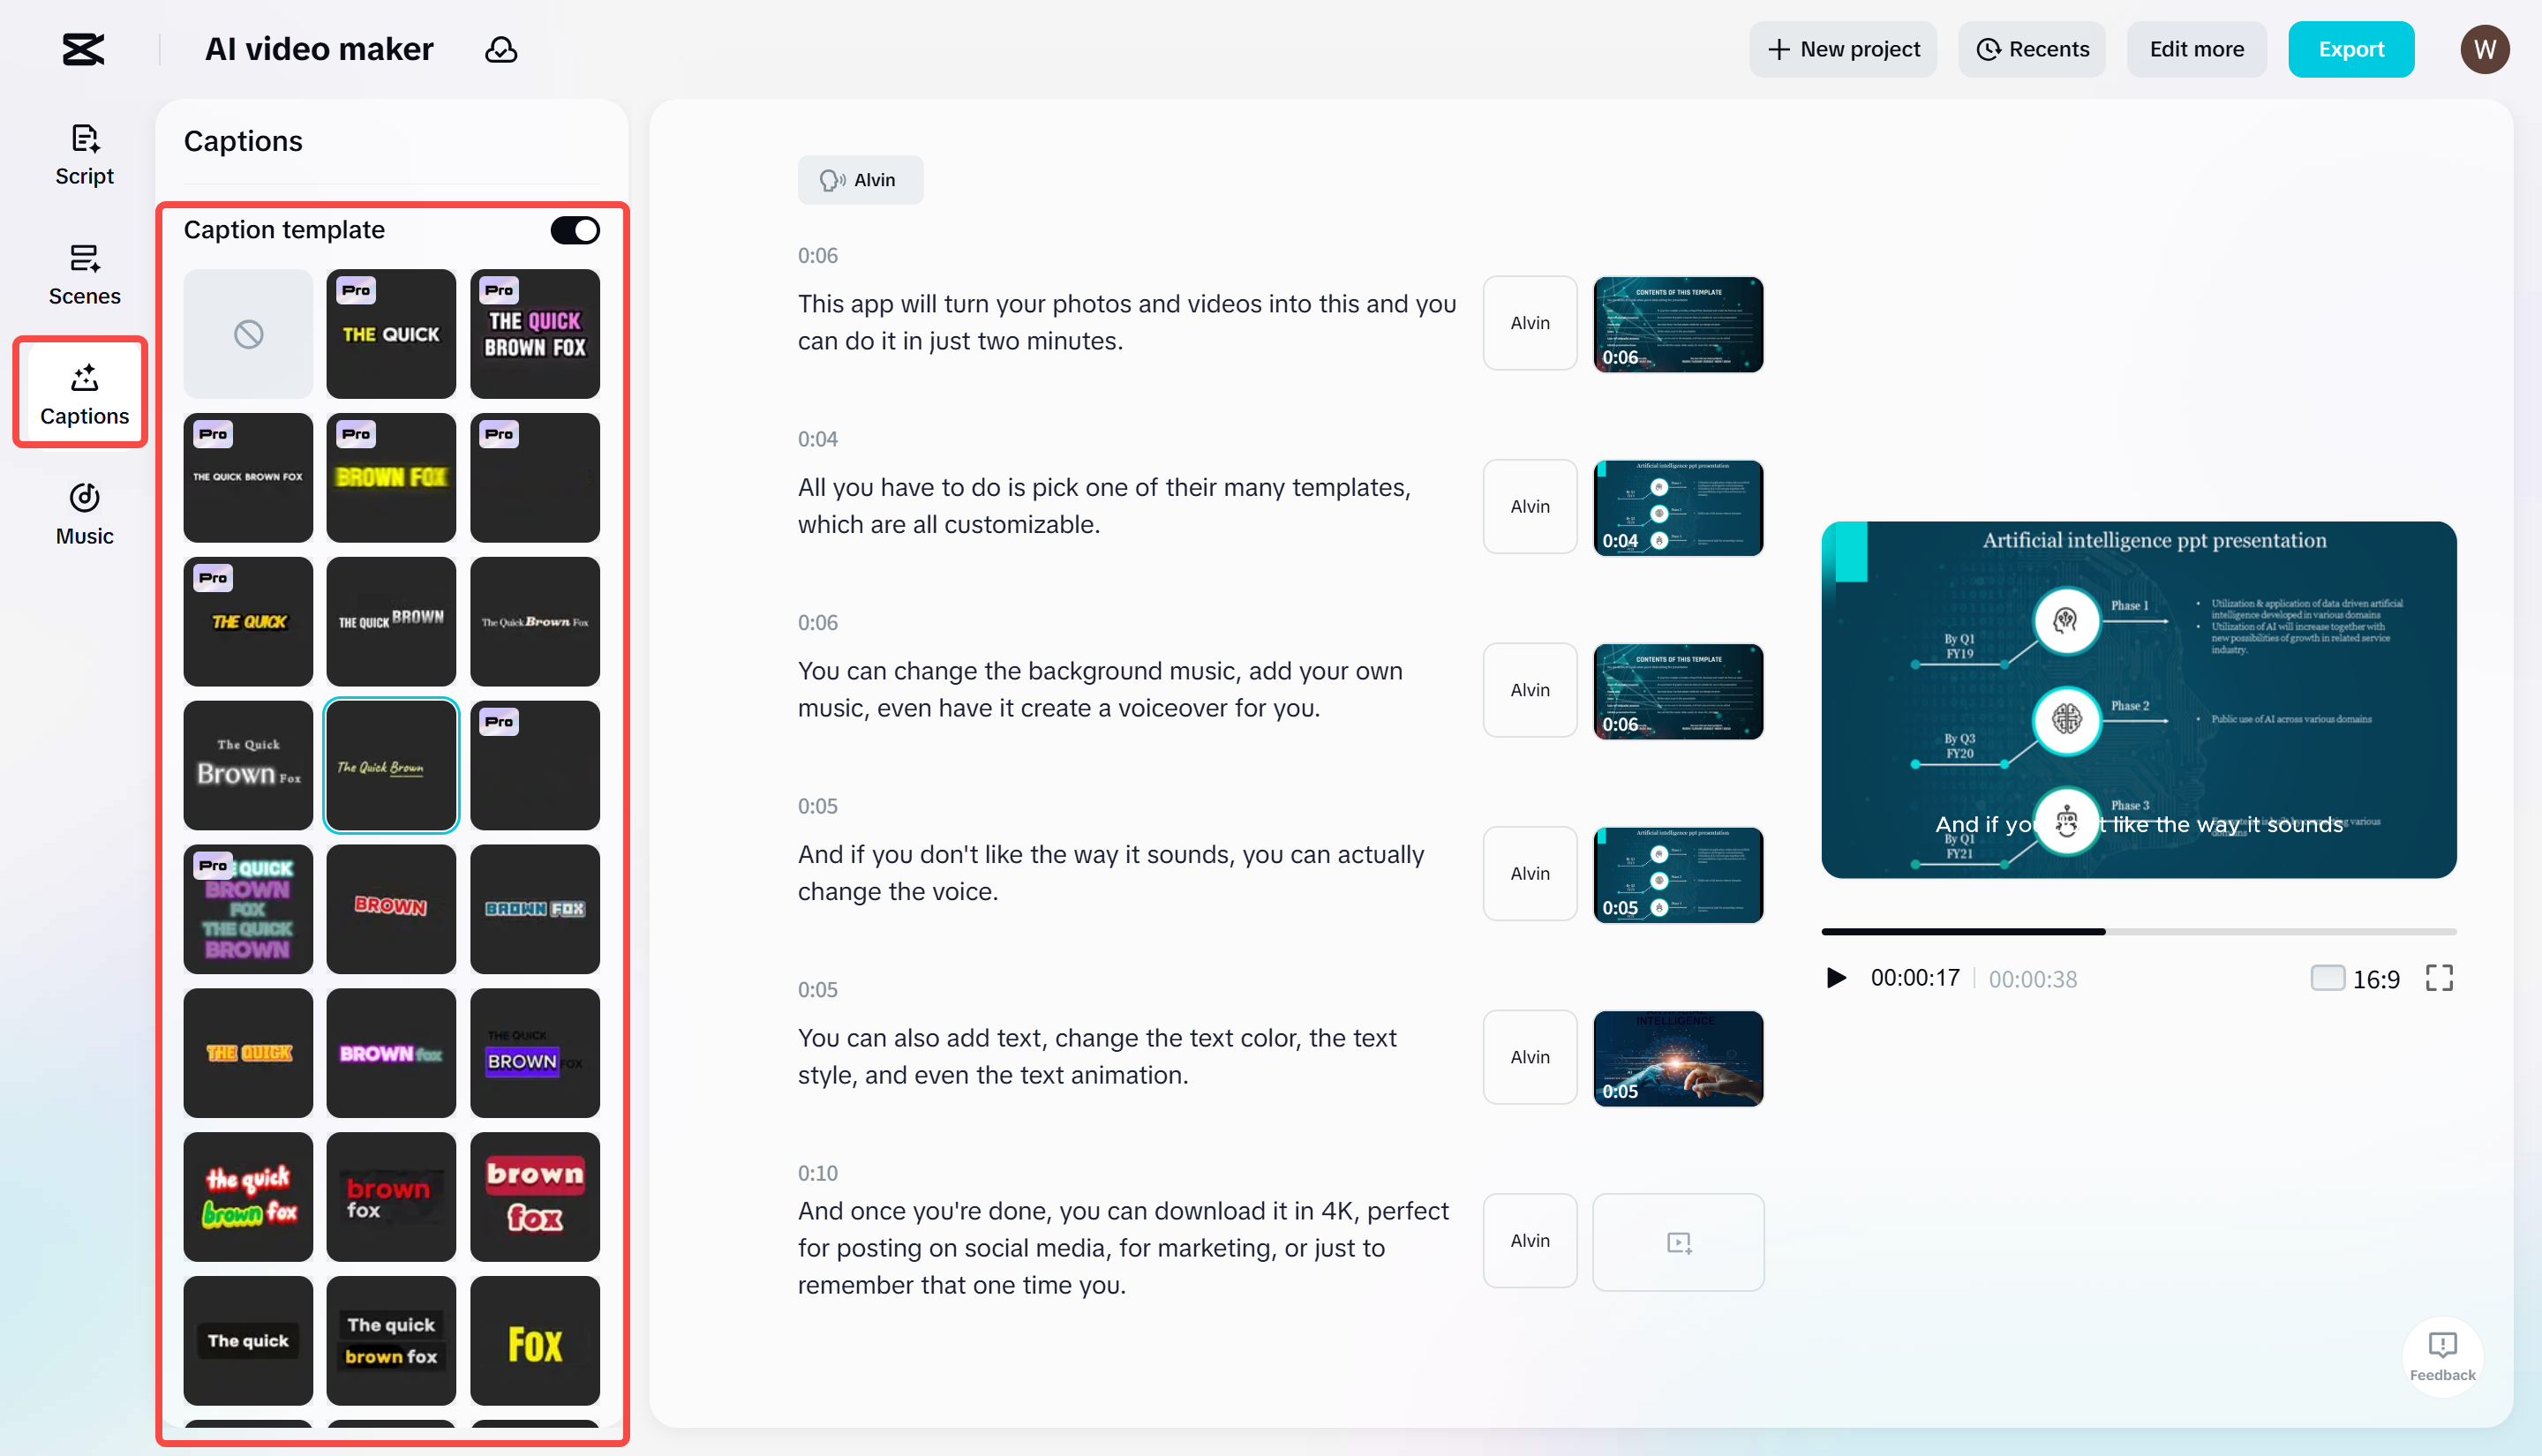Click the cloud save icon beside the title

[500, 48]
